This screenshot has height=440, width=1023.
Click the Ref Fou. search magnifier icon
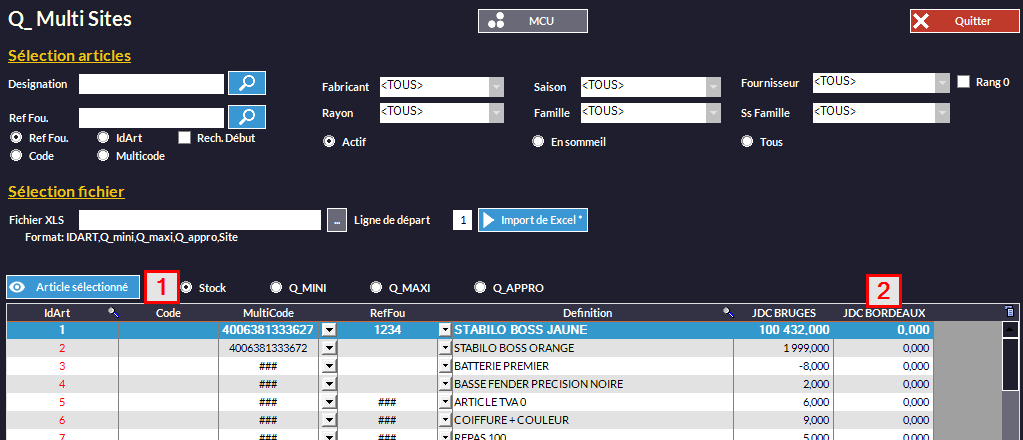tap(246, 117)
